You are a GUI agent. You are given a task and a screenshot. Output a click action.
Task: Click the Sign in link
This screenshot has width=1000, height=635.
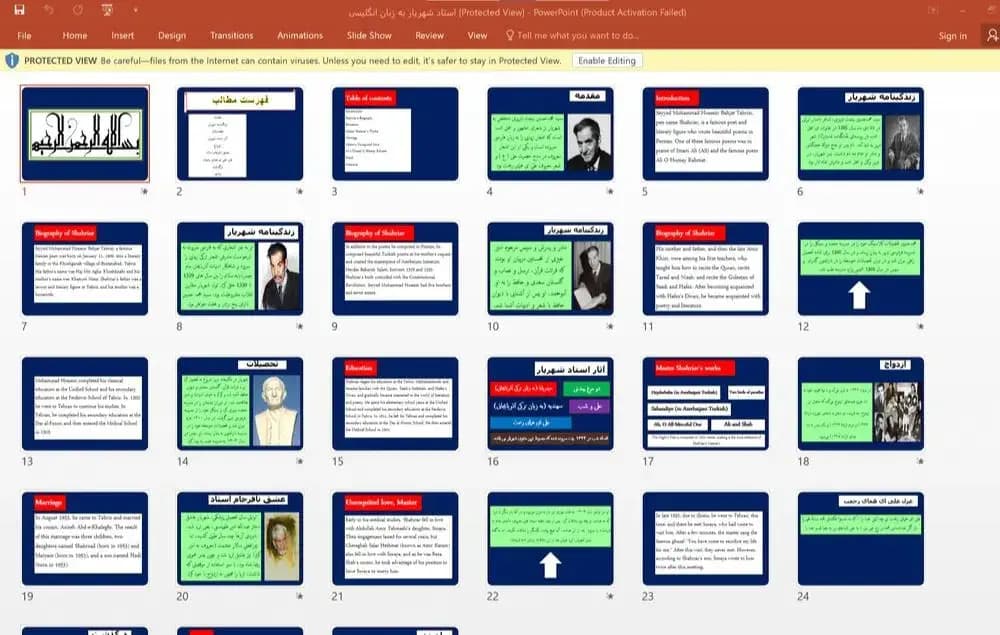pyautogui.click(x=952, y=36)
